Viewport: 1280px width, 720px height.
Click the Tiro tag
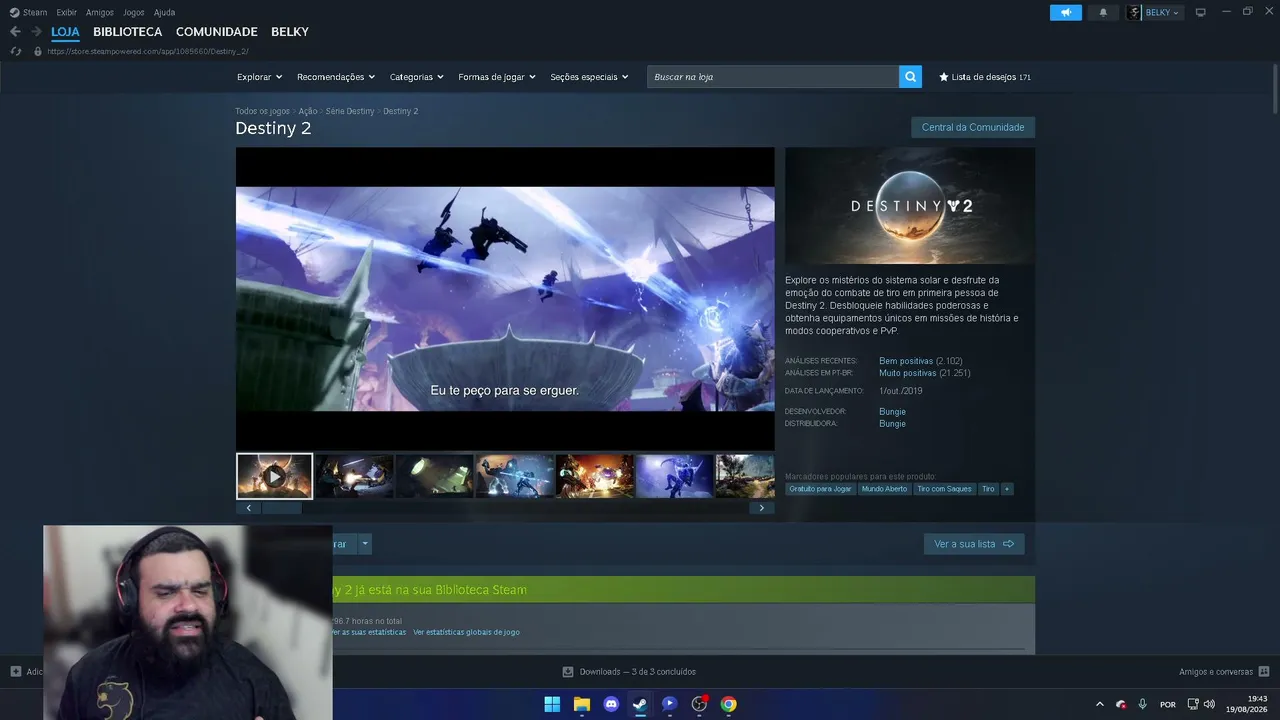988,489
